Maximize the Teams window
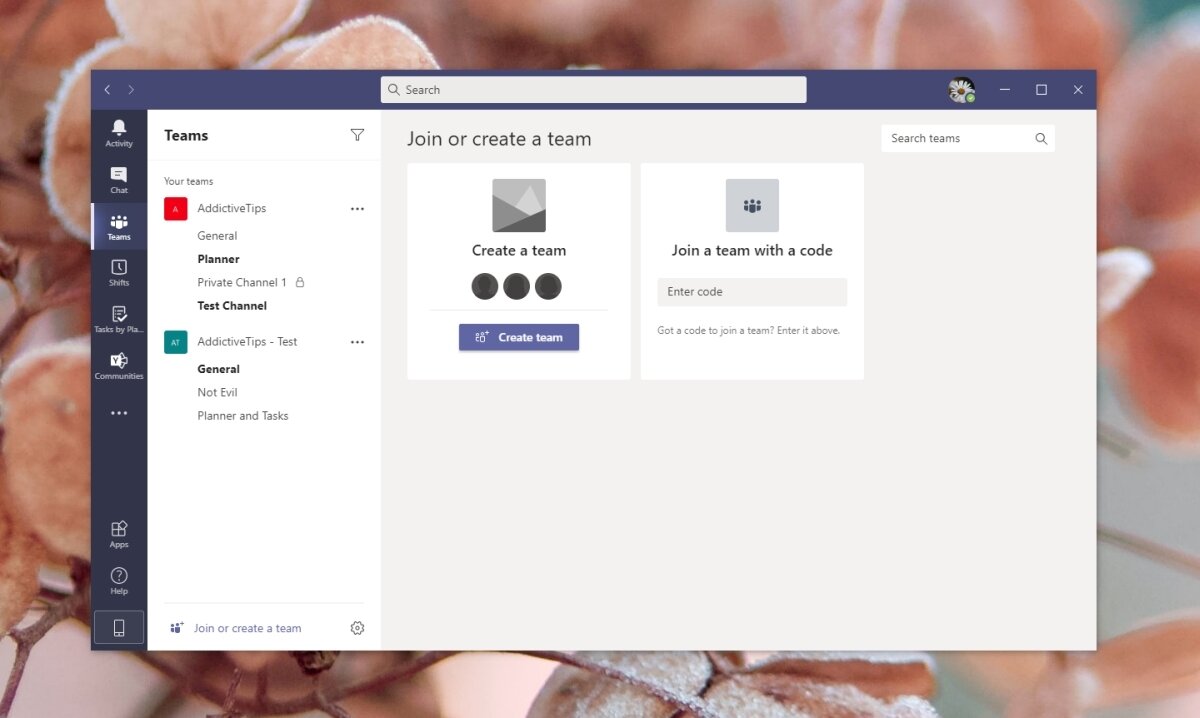This screenshot has height=718, width=1200. [x=1041, y=90]
